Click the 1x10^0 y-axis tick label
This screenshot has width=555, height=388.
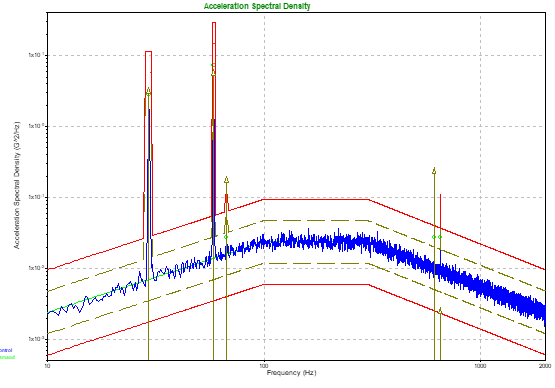coord(36,126)
